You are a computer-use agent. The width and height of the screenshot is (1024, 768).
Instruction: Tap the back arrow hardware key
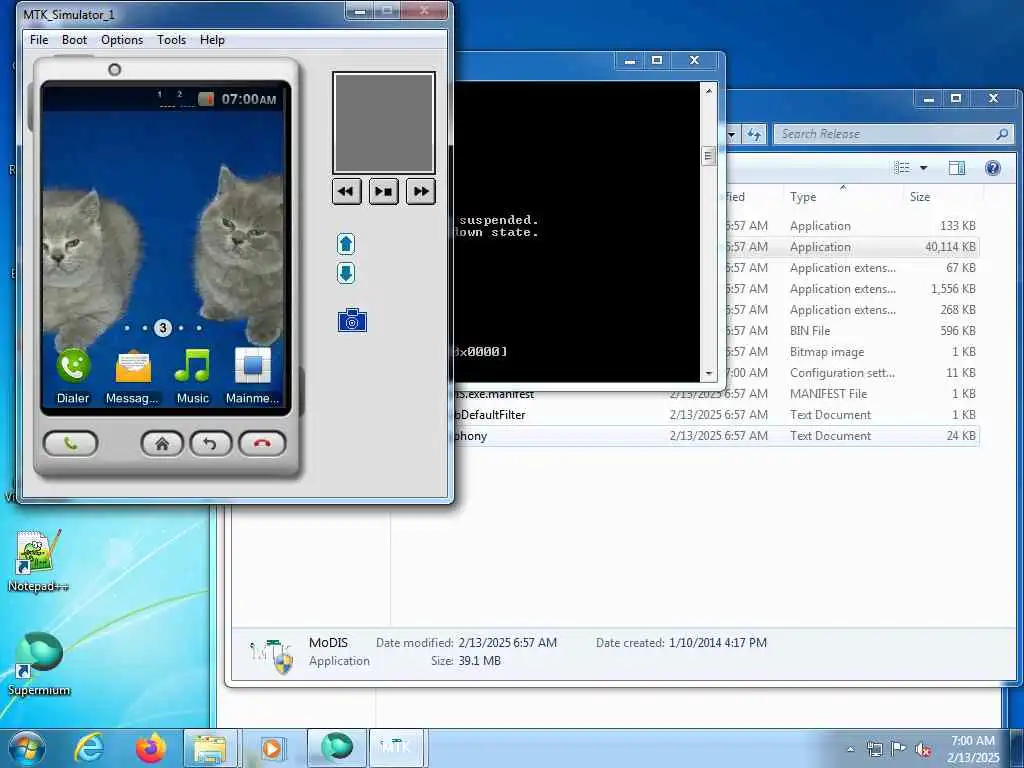click(x=210, y=444)
